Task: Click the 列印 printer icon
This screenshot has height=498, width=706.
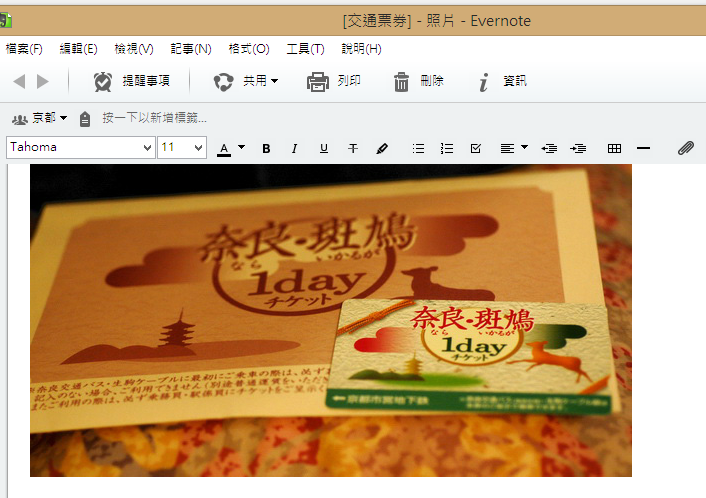Action: point(318,82)
